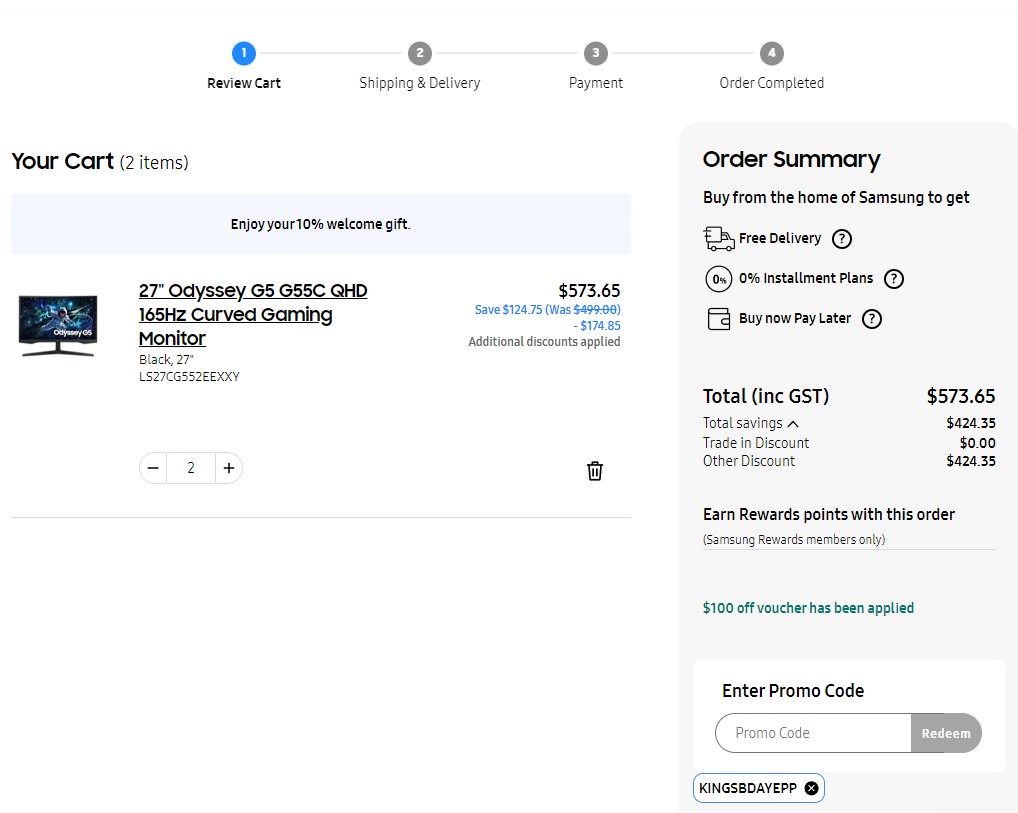This screenshot has height=813, width=1018.
Task: Click the 0% installment badge icon
Action: click(x=718, y=279)
